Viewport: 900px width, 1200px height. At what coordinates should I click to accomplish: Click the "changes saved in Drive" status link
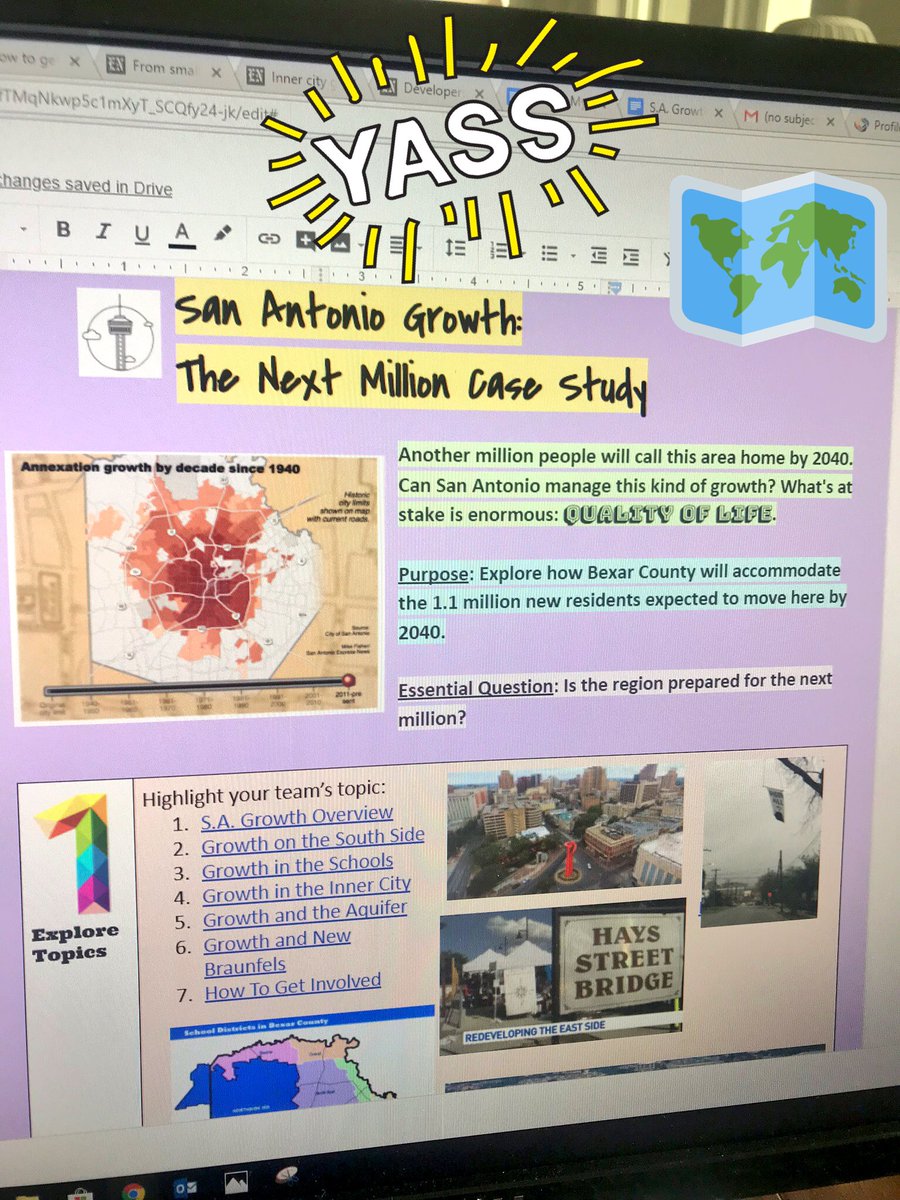click(87, 187)
